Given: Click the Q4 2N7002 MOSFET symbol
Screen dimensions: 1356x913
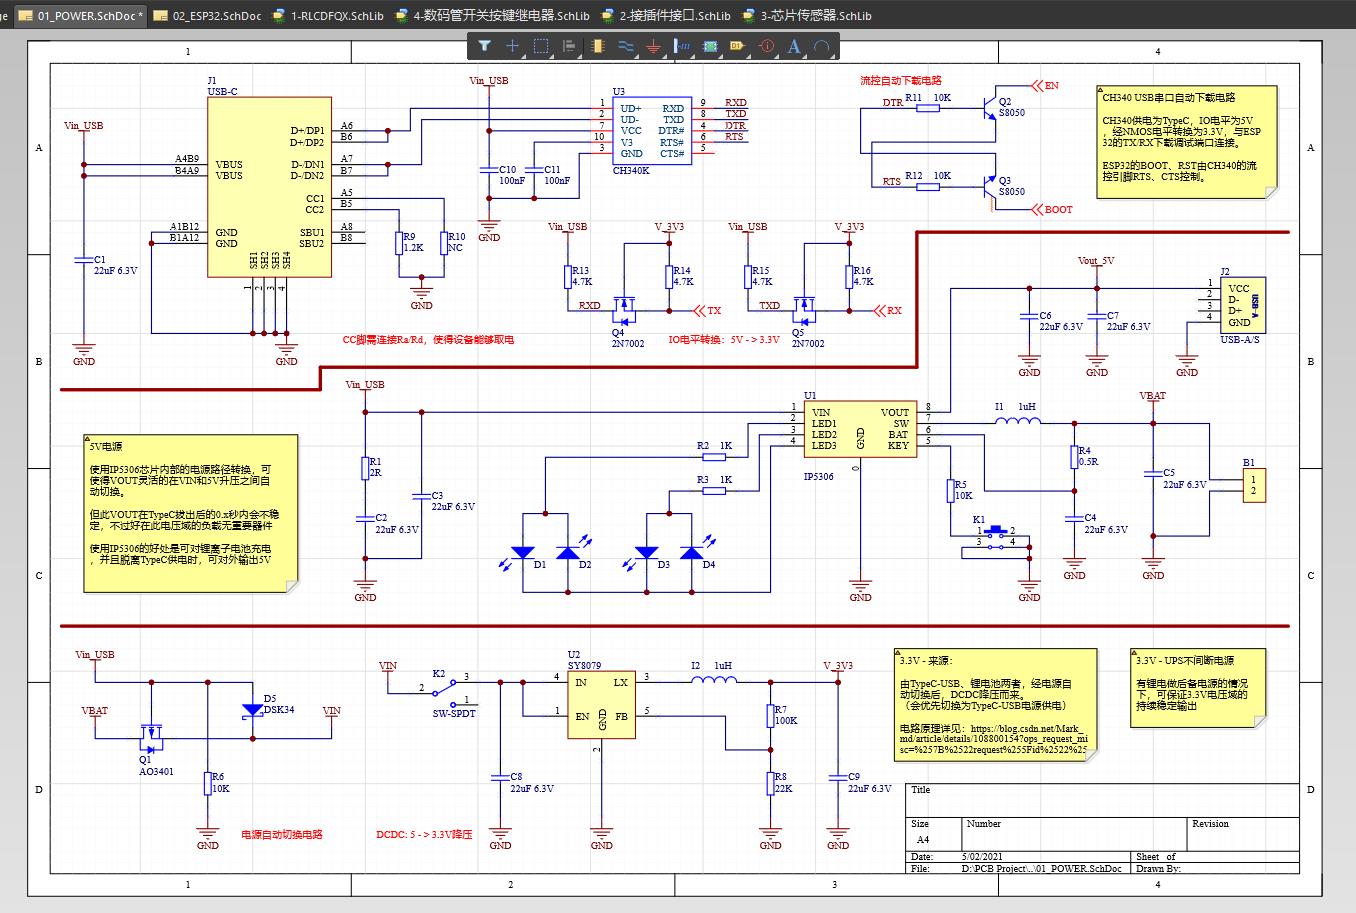Looking at the screenshot, I should [626, 309].
